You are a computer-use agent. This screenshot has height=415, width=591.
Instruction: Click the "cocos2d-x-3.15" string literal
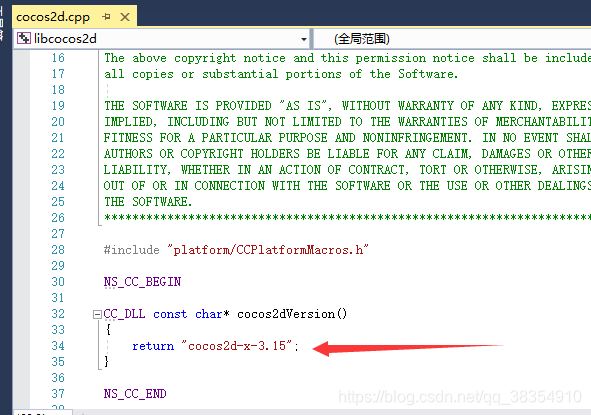pos(237,346)
